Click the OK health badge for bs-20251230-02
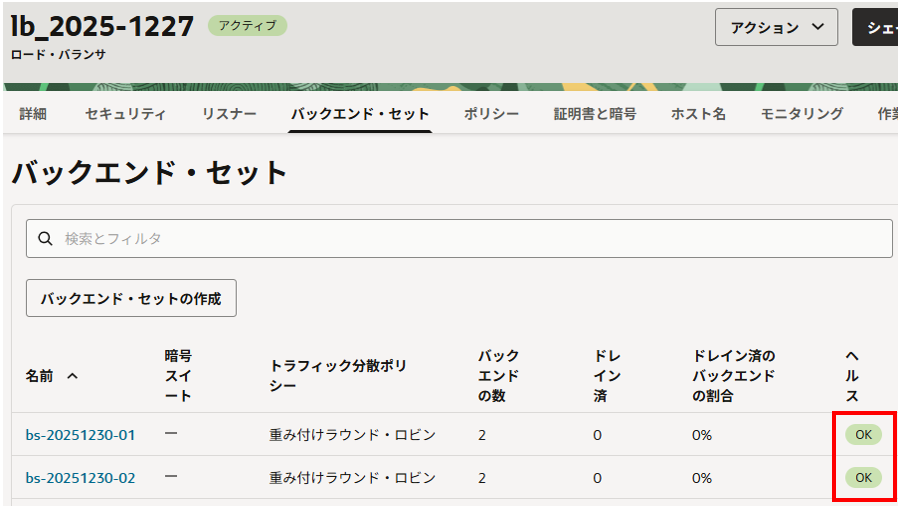 coord(863,478)
